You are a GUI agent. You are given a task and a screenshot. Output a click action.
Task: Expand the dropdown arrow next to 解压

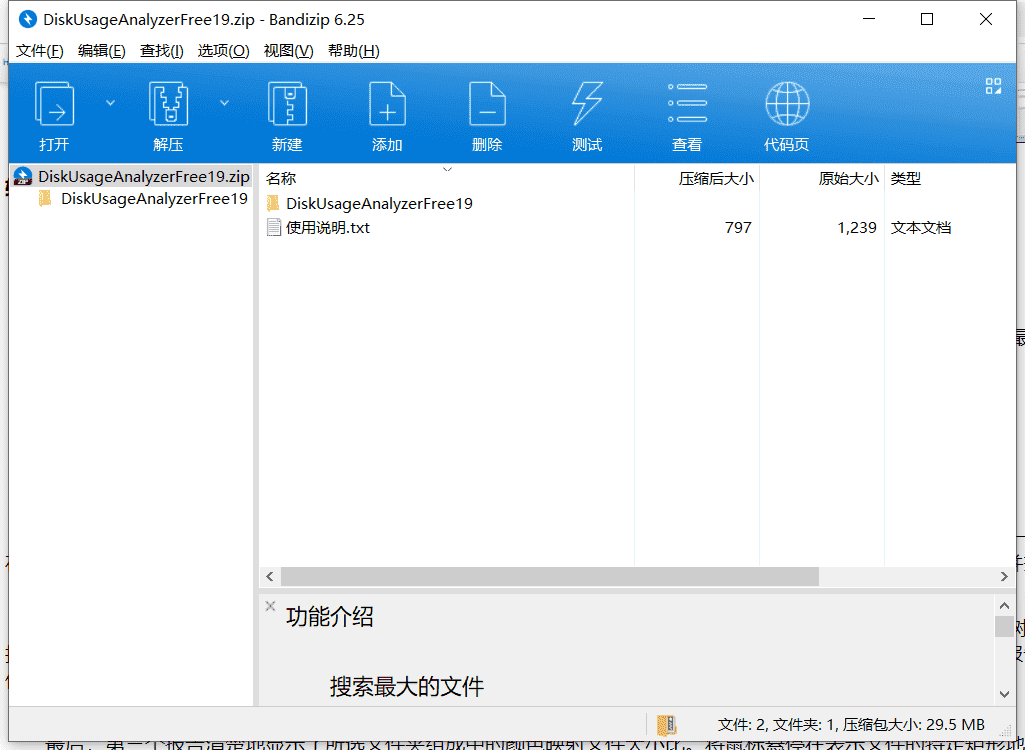click(x=224, y=103)
